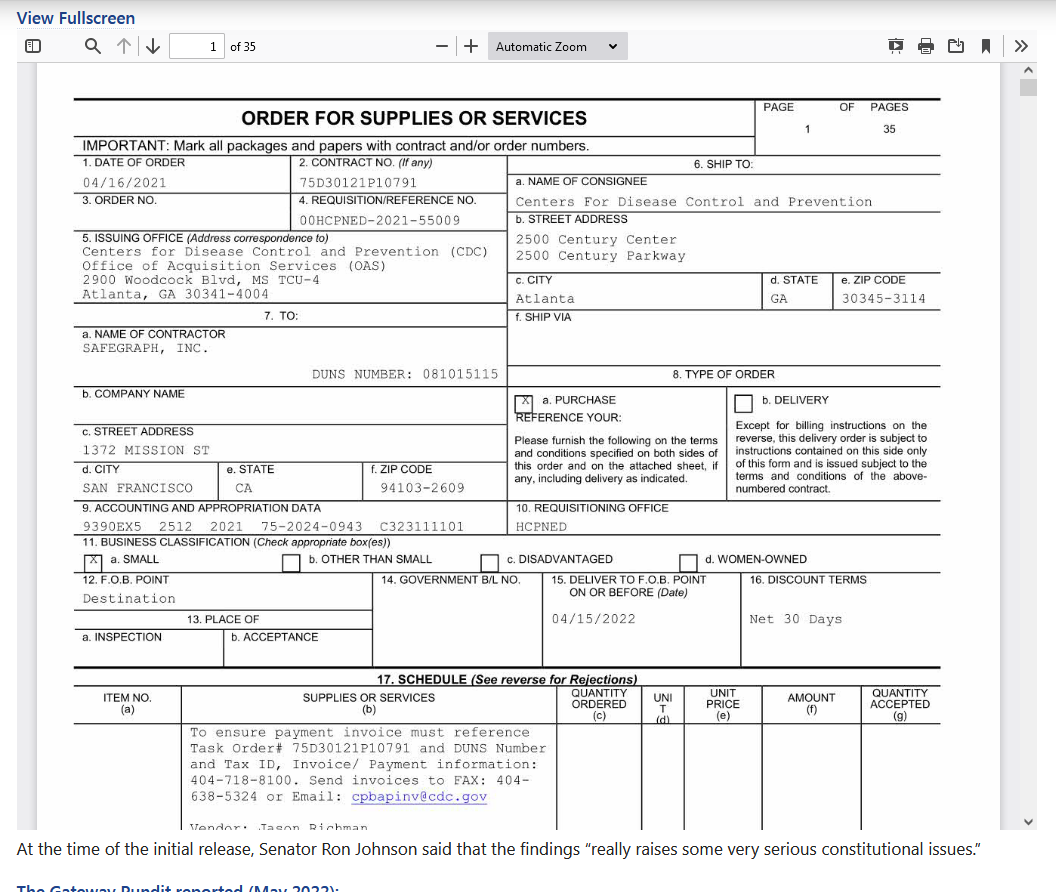Click the DUNS number '081015115'
Viewport: 1056px width, 892px height.
point(461,374)
